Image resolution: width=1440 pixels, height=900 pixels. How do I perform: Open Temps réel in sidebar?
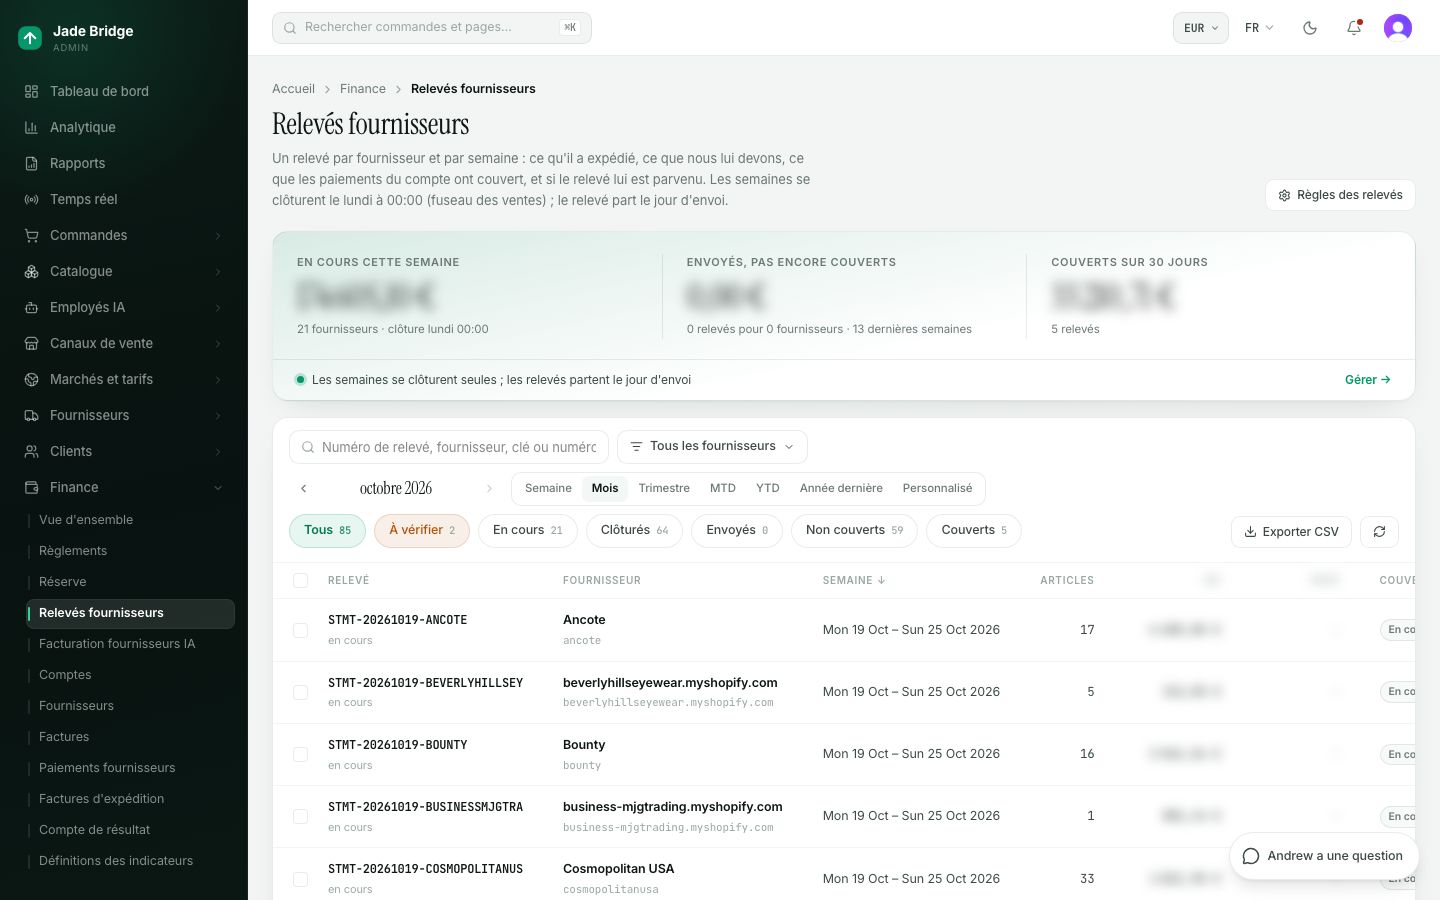point(124,199)
